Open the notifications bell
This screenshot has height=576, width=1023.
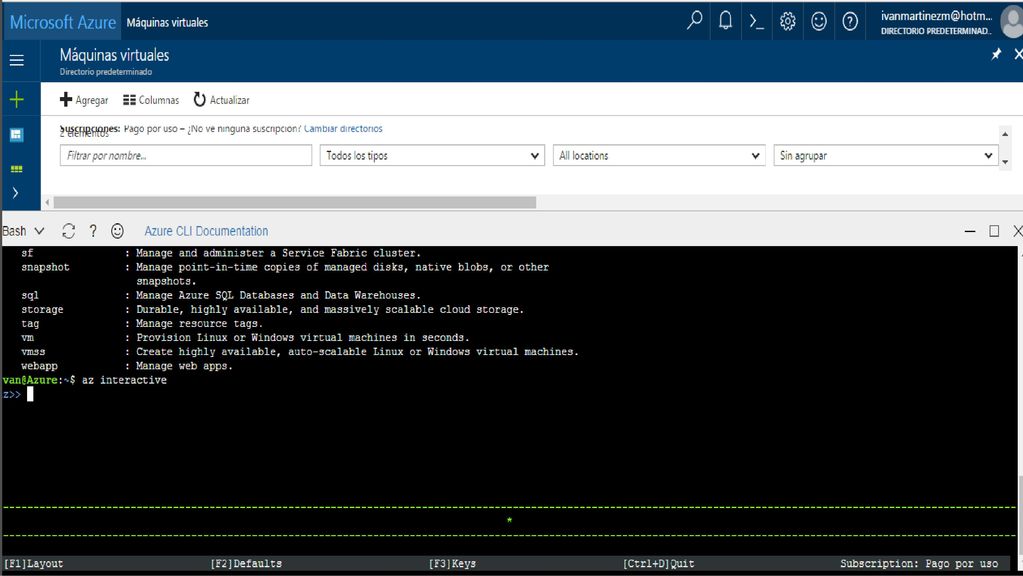tap(725, 21)
